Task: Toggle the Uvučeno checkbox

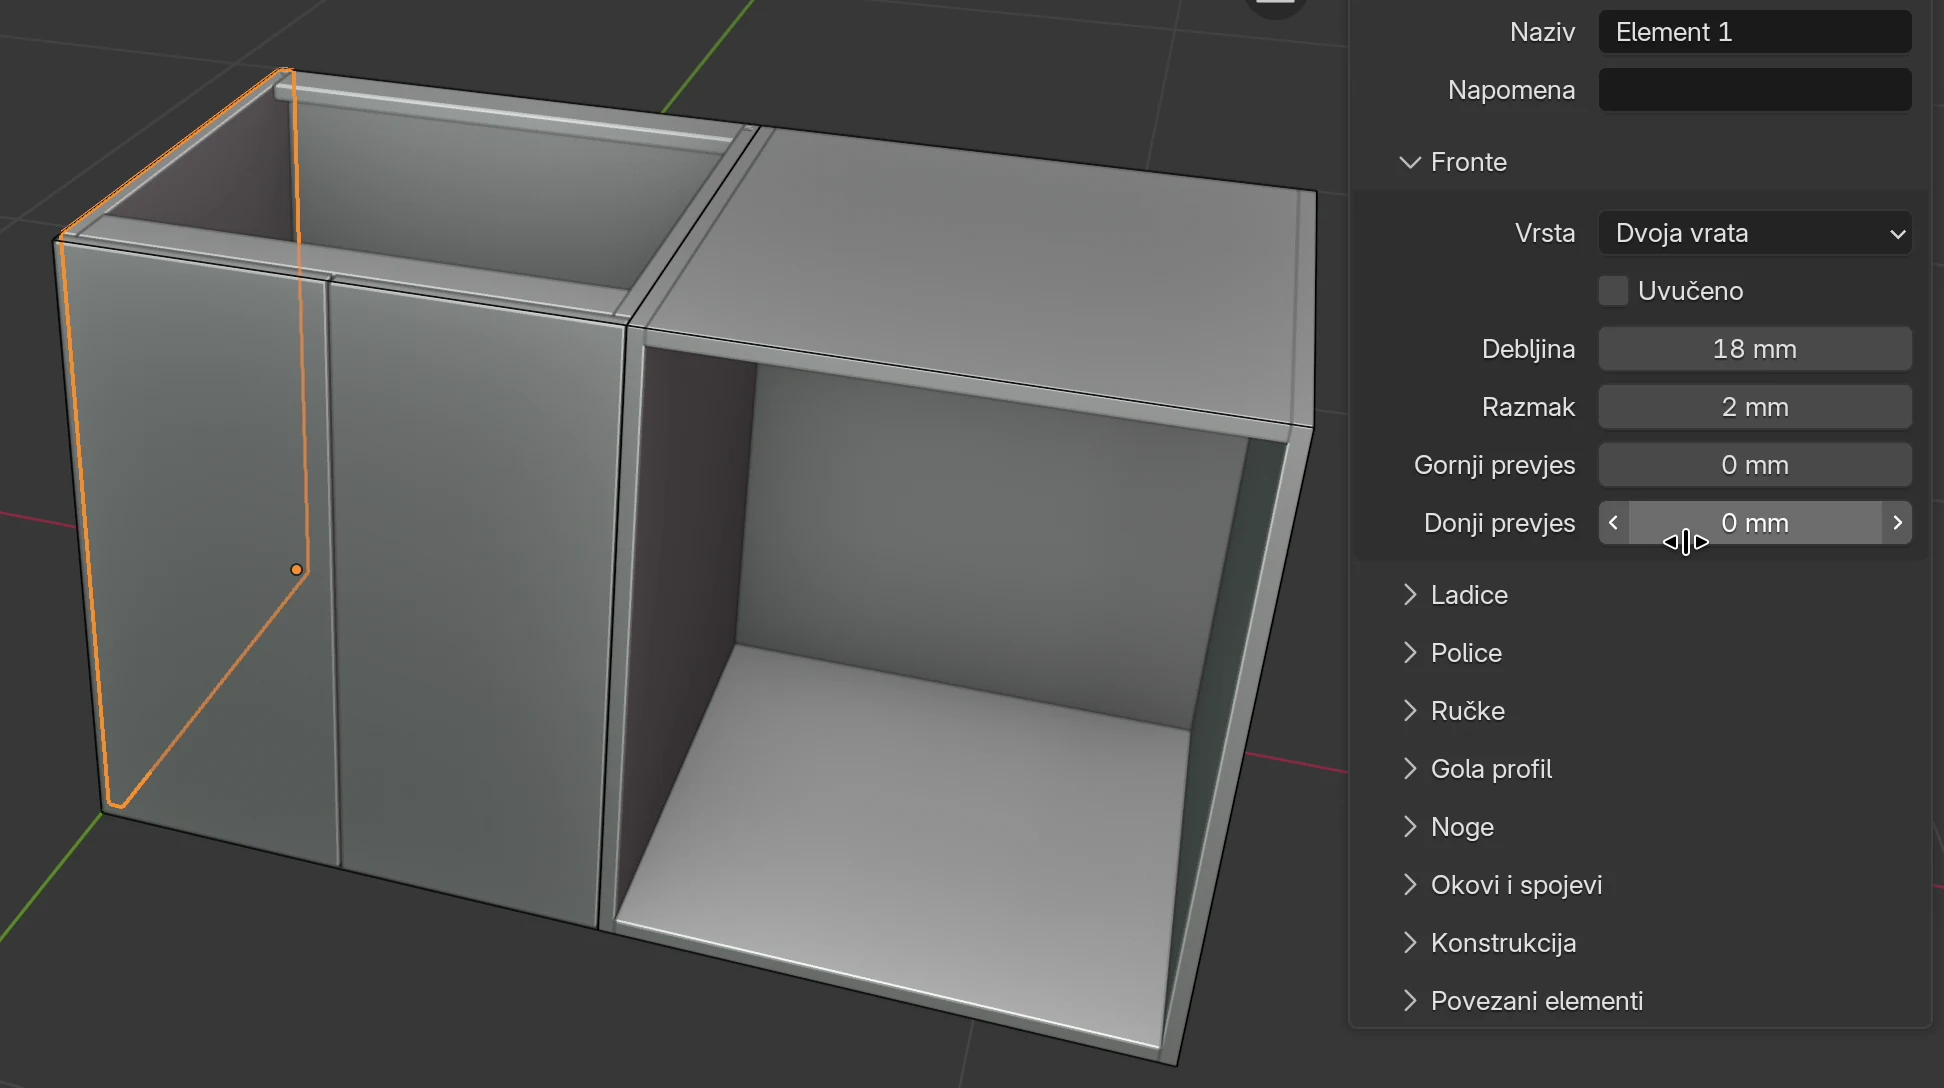Action: [x=1613, y=291]
